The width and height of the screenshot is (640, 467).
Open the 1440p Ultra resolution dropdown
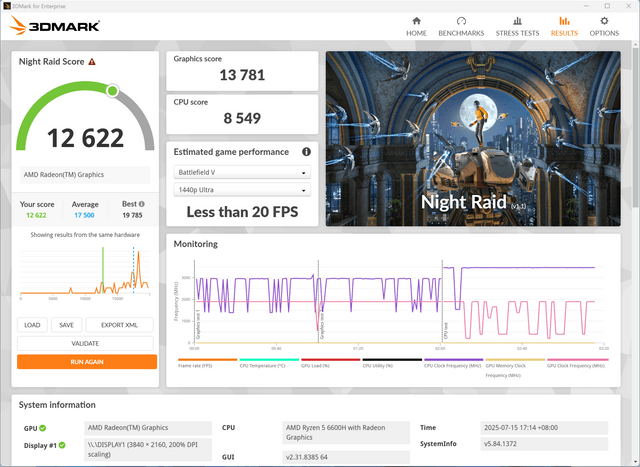pos(242,190)
